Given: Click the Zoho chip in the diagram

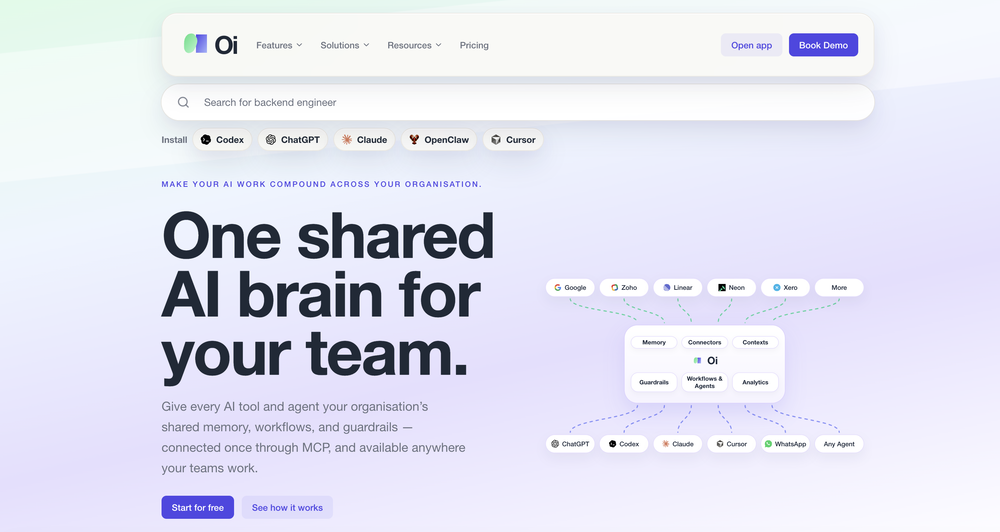Looking at the screenshot, I should click(x=624, y=288).
